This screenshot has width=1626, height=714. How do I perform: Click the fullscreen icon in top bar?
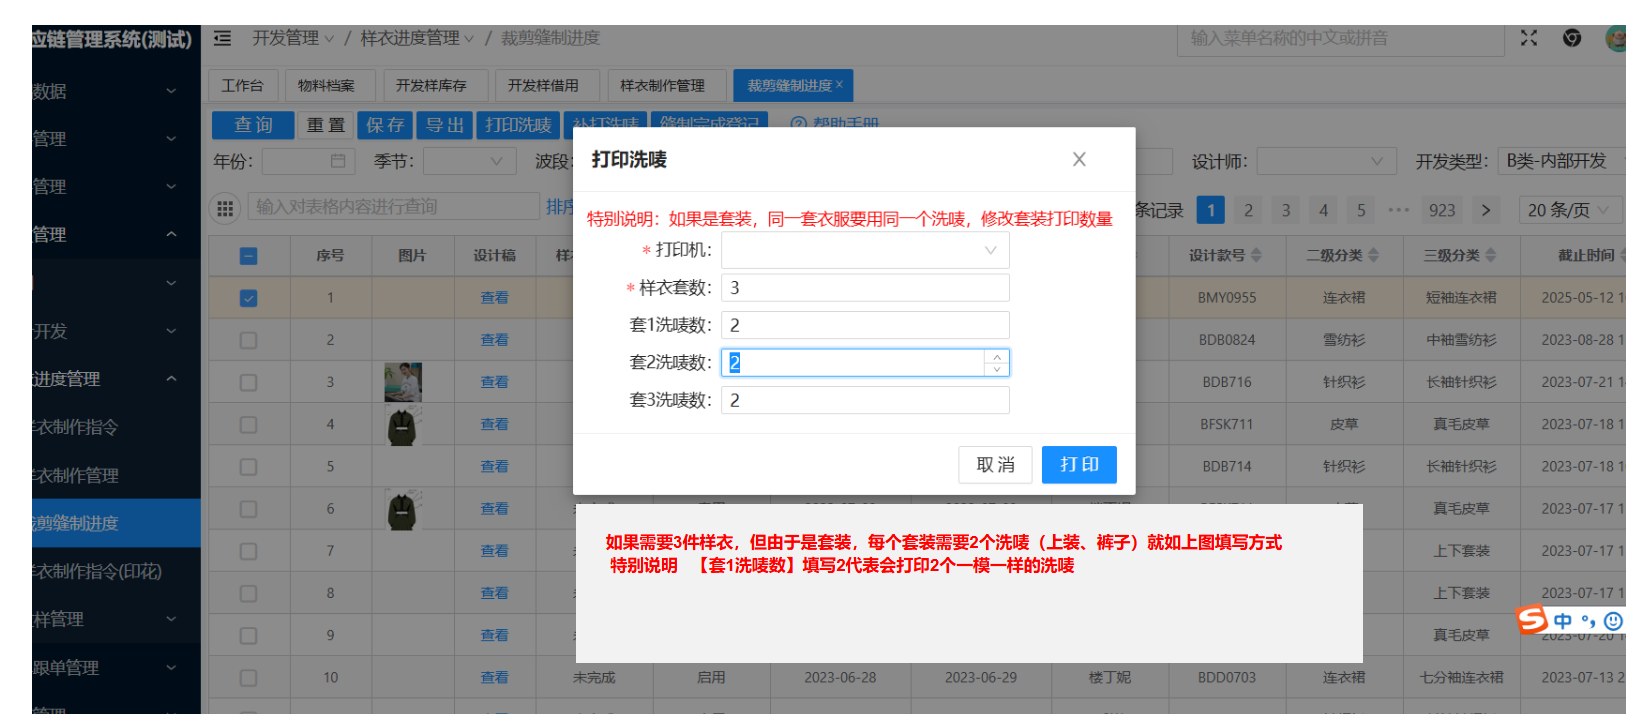pos(1529,38)
